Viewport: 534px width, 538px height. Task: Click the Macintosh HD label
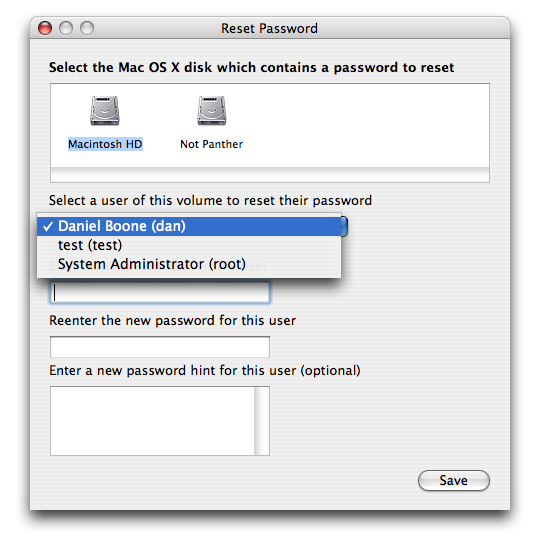(x=105, y=144)
